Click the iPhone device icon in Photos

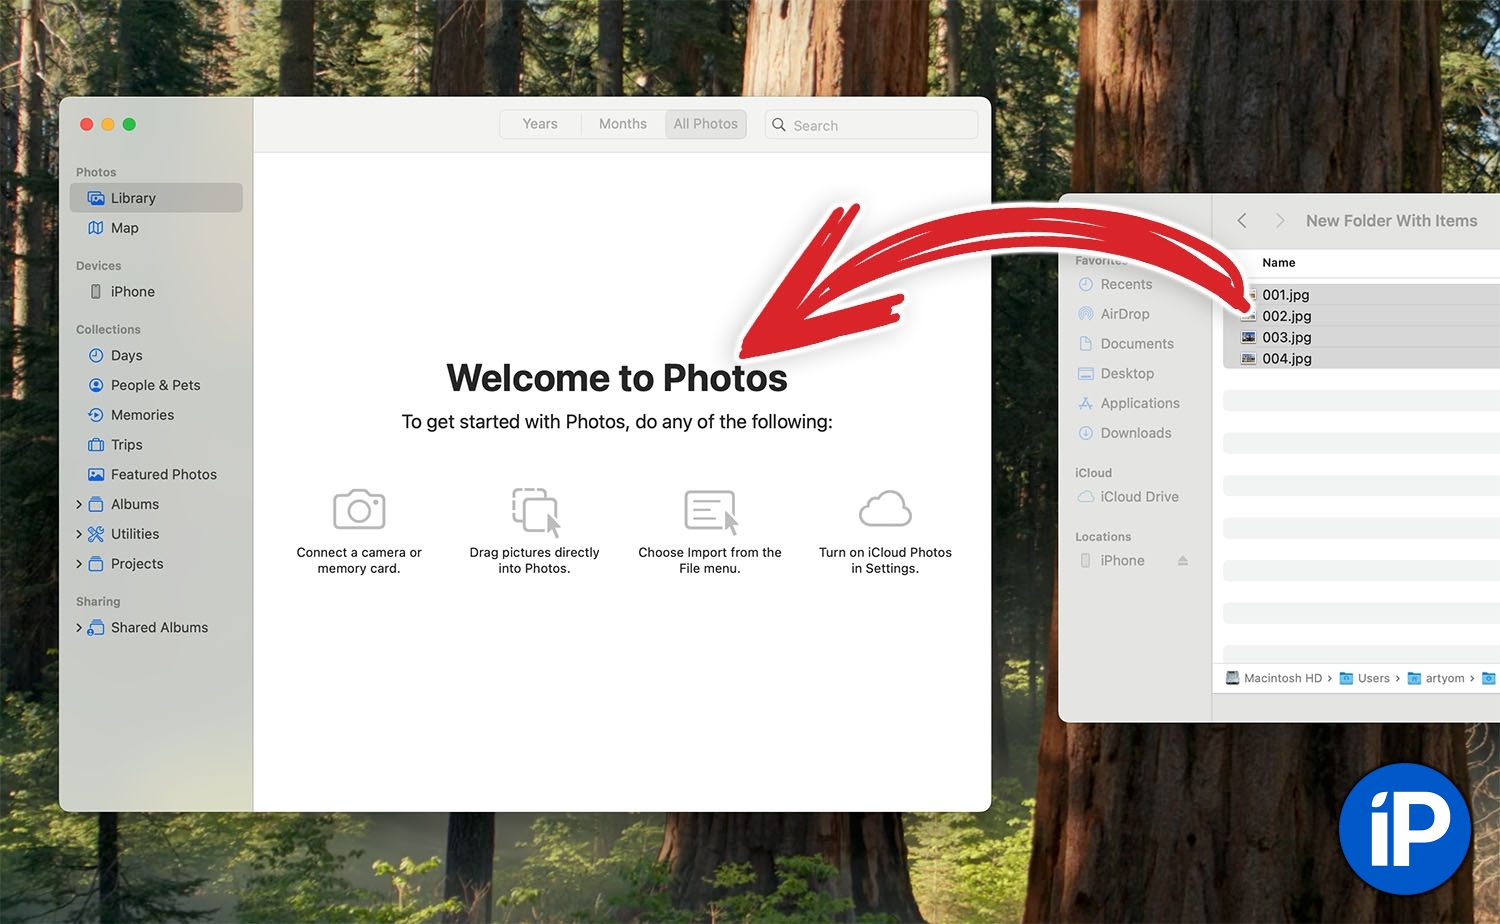click(x=96, y=292)
